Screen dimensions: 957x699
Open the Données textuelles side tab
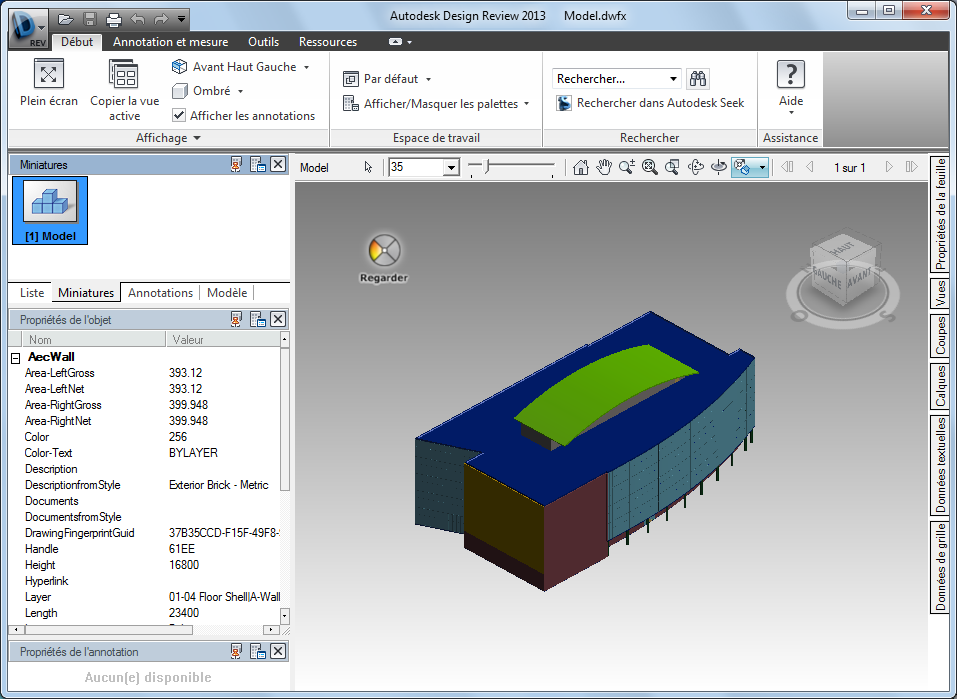tap(940, 465)
